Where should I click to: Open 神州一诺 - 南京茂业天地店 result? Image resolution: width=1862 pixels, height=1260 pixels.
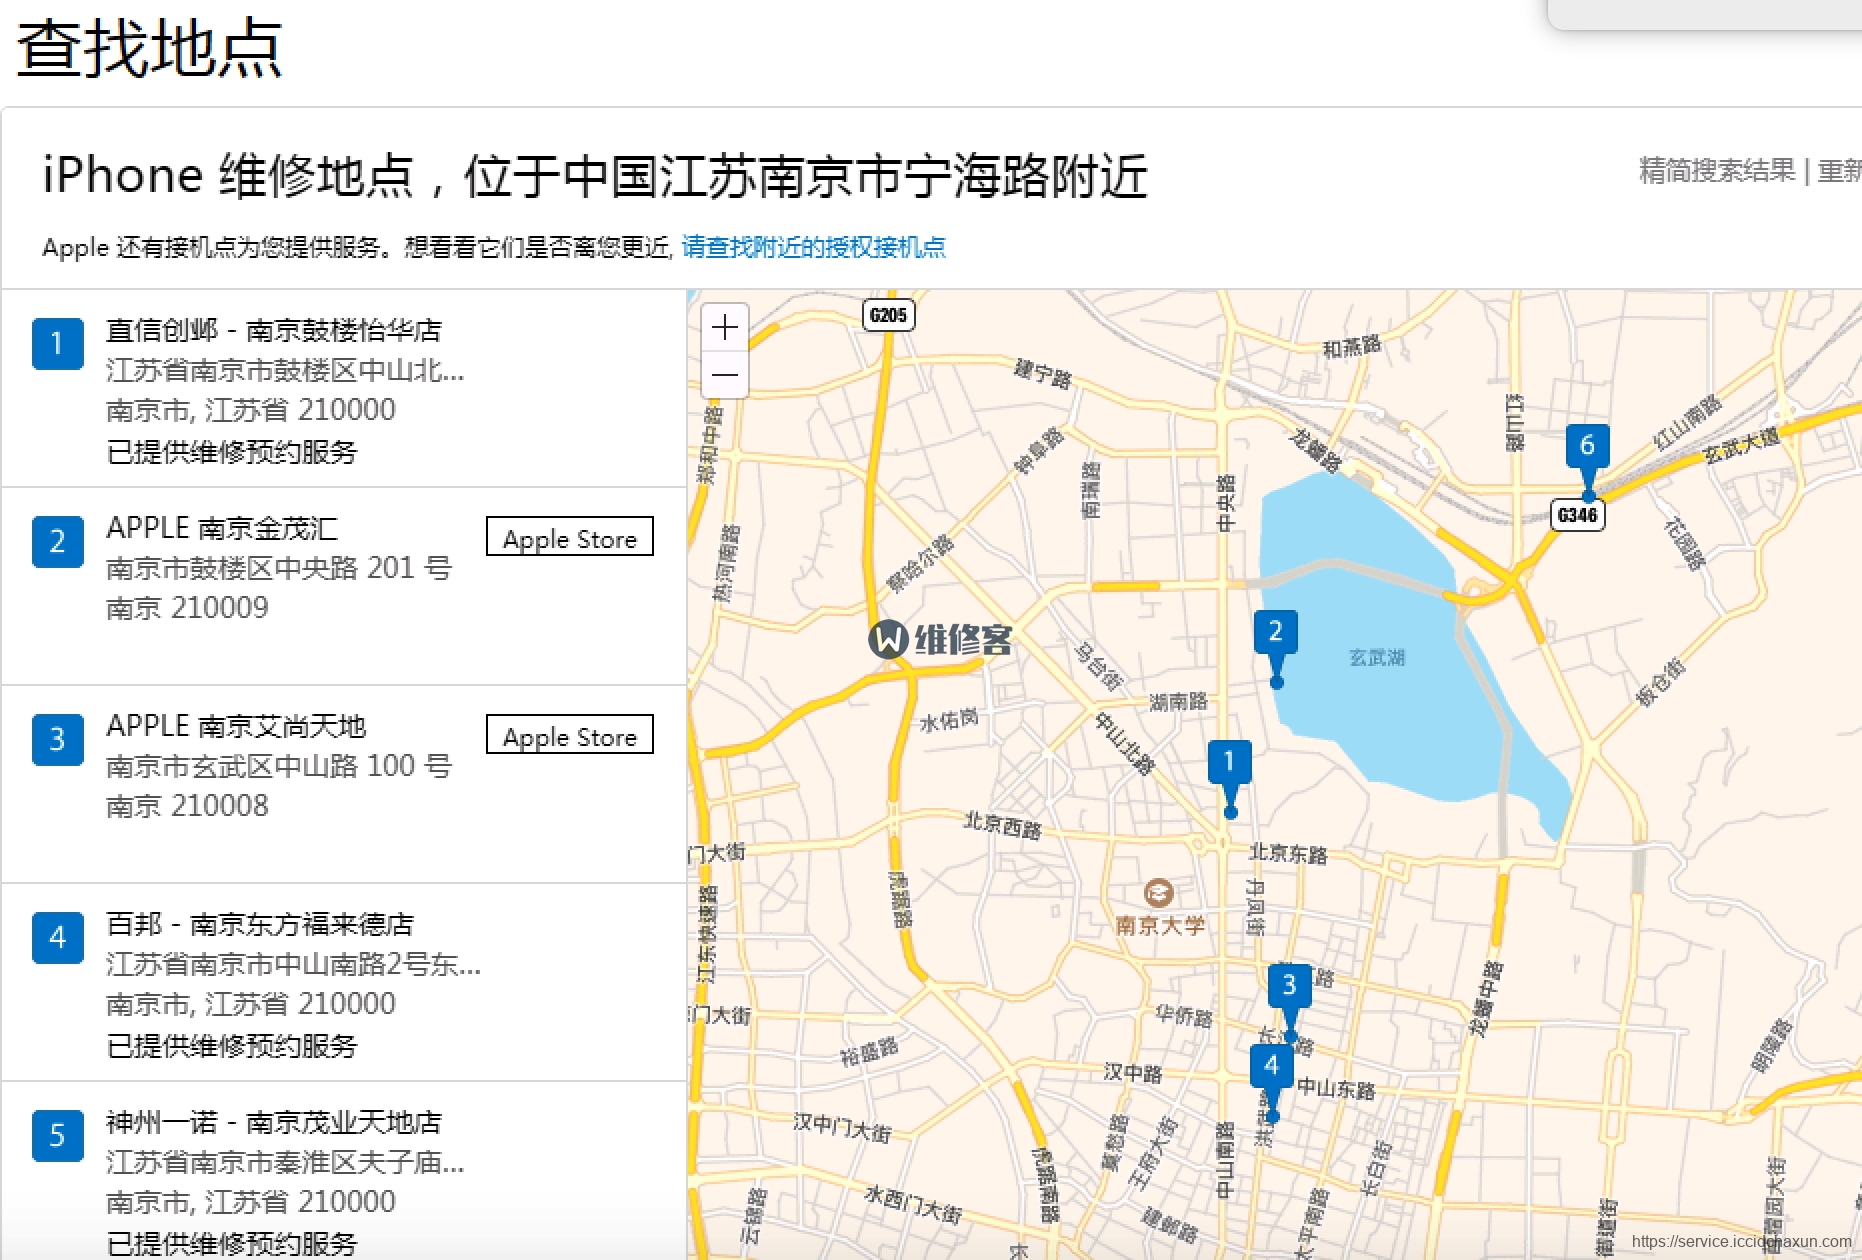click(x=274, y=1122)
